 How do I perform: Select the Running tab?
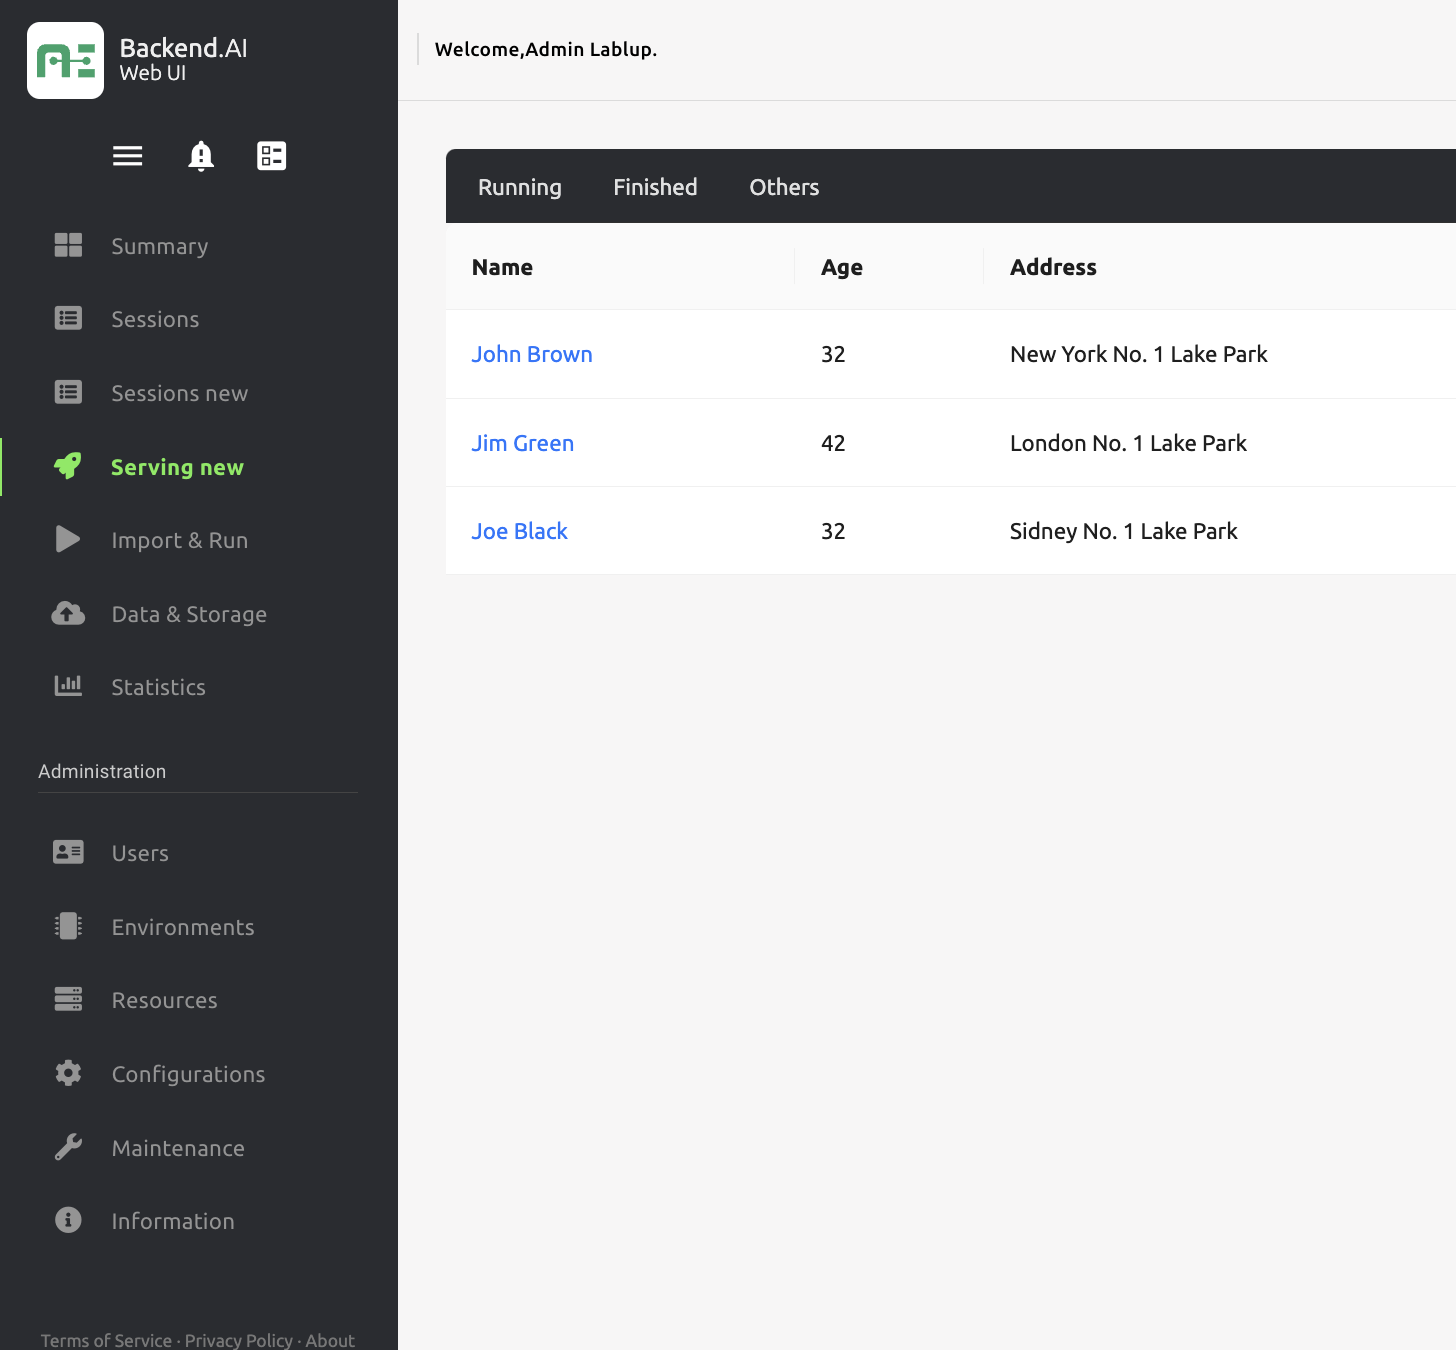pyautogui.click(x=520, y=186)
